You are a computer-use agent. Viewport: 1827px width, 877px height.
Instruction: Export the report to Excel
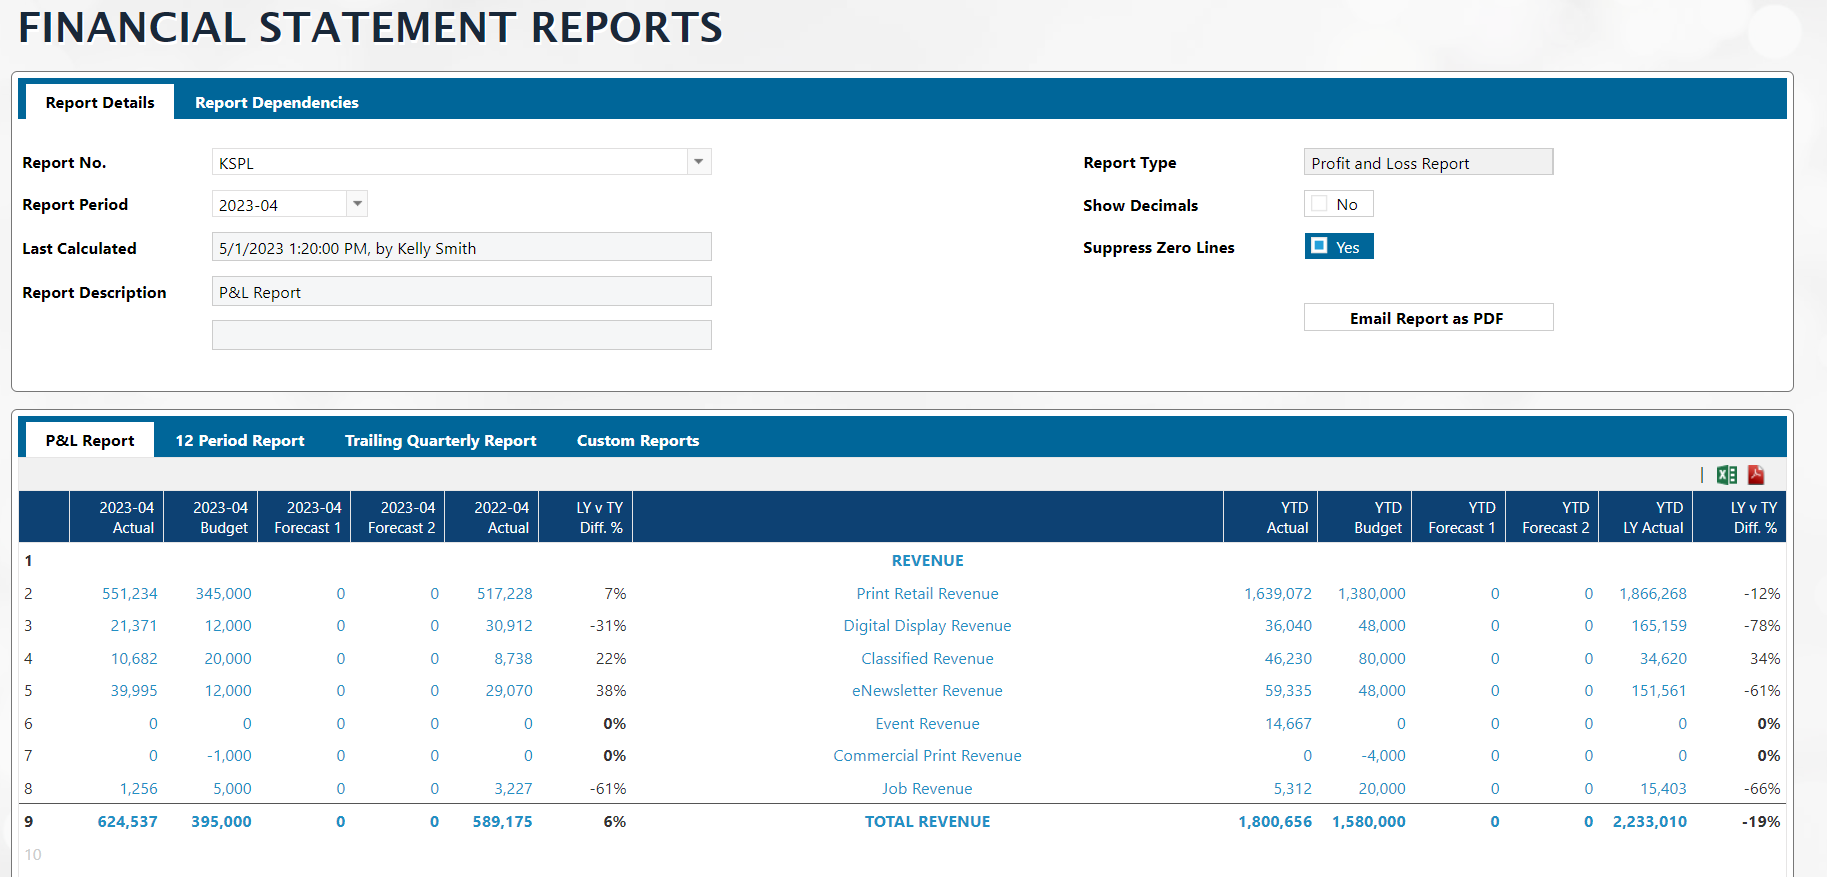tap(1726, 475)
